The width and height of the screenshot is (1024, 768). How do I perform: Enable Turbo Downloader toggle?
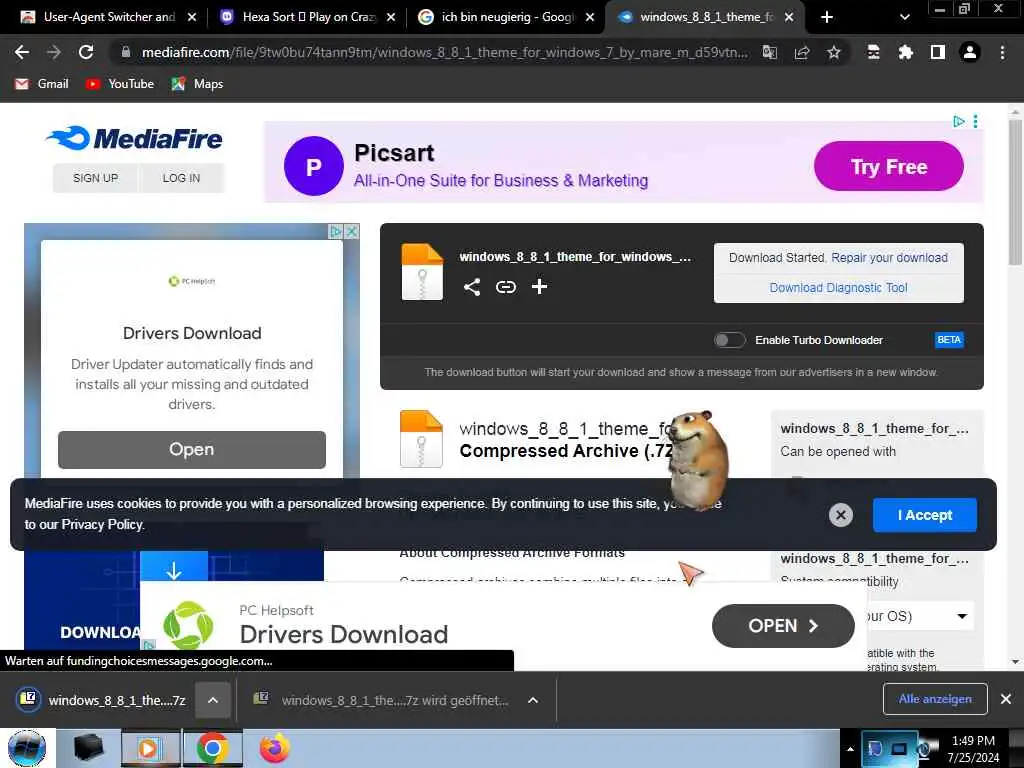[x=729, y=340]
